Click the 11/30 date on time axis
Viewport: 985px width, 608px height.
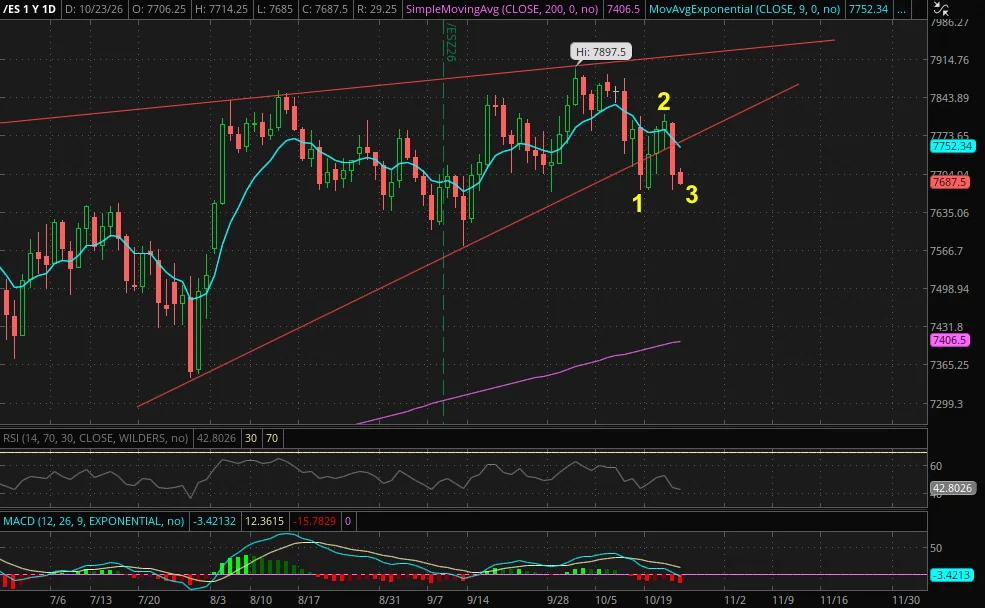pyautogui.click(x=906, y=600)
